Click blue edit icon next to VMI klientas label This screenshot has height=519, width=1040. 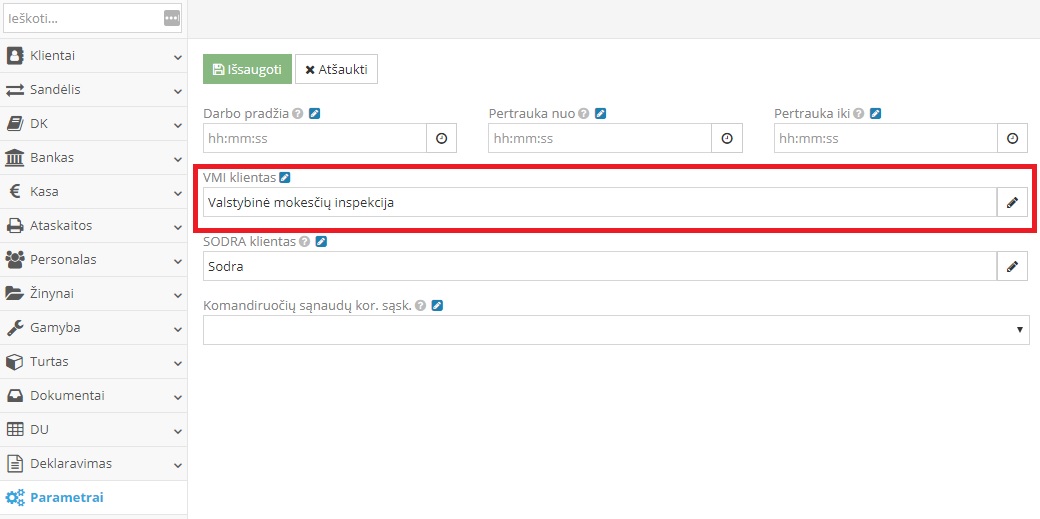click(285, 177)
